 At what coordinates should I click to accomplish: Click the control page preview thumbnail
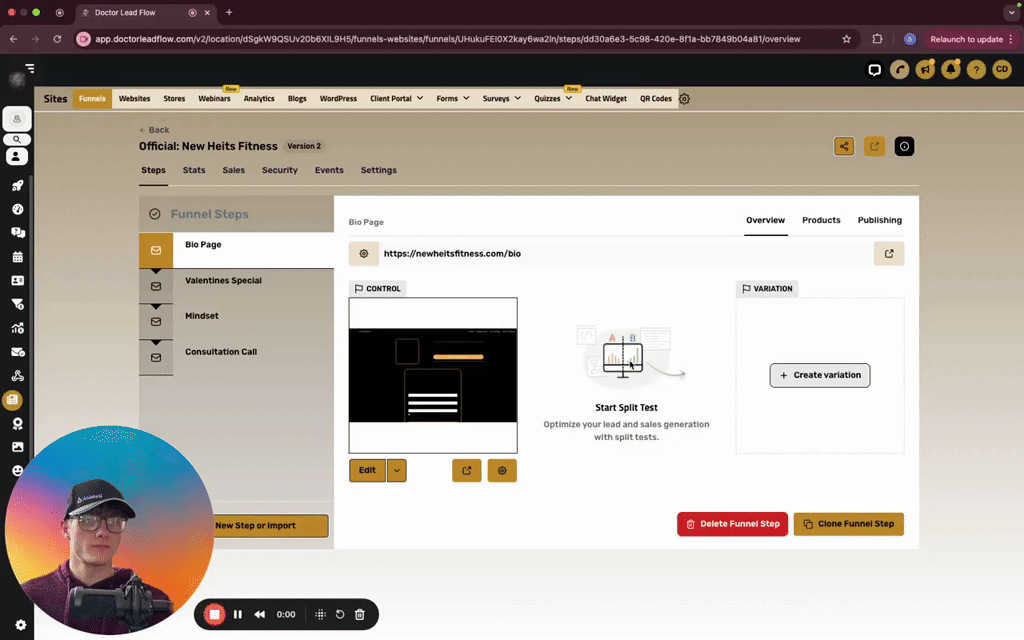(433, 376)
